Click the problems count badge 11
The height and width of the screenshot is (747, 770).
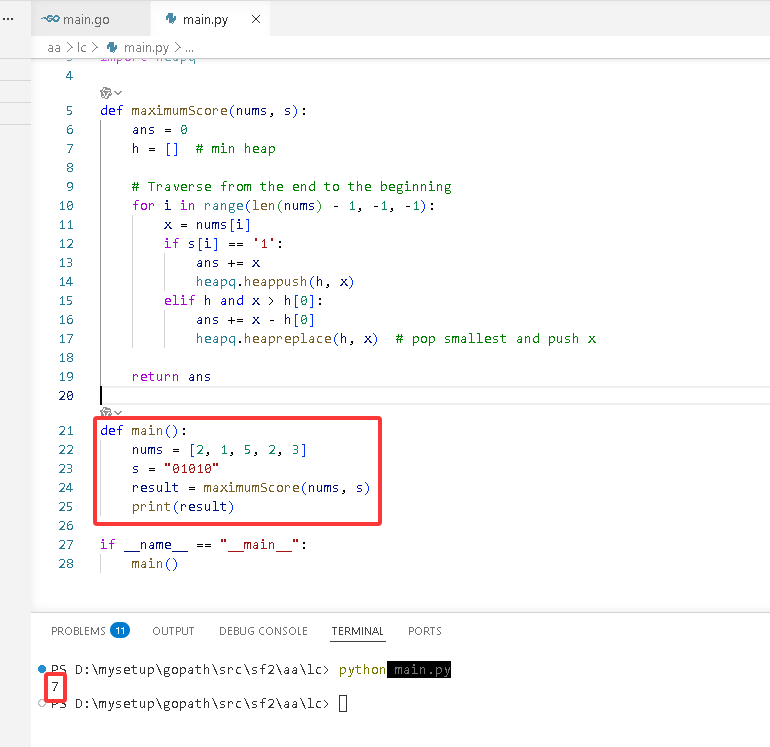(x=120, y=631)
